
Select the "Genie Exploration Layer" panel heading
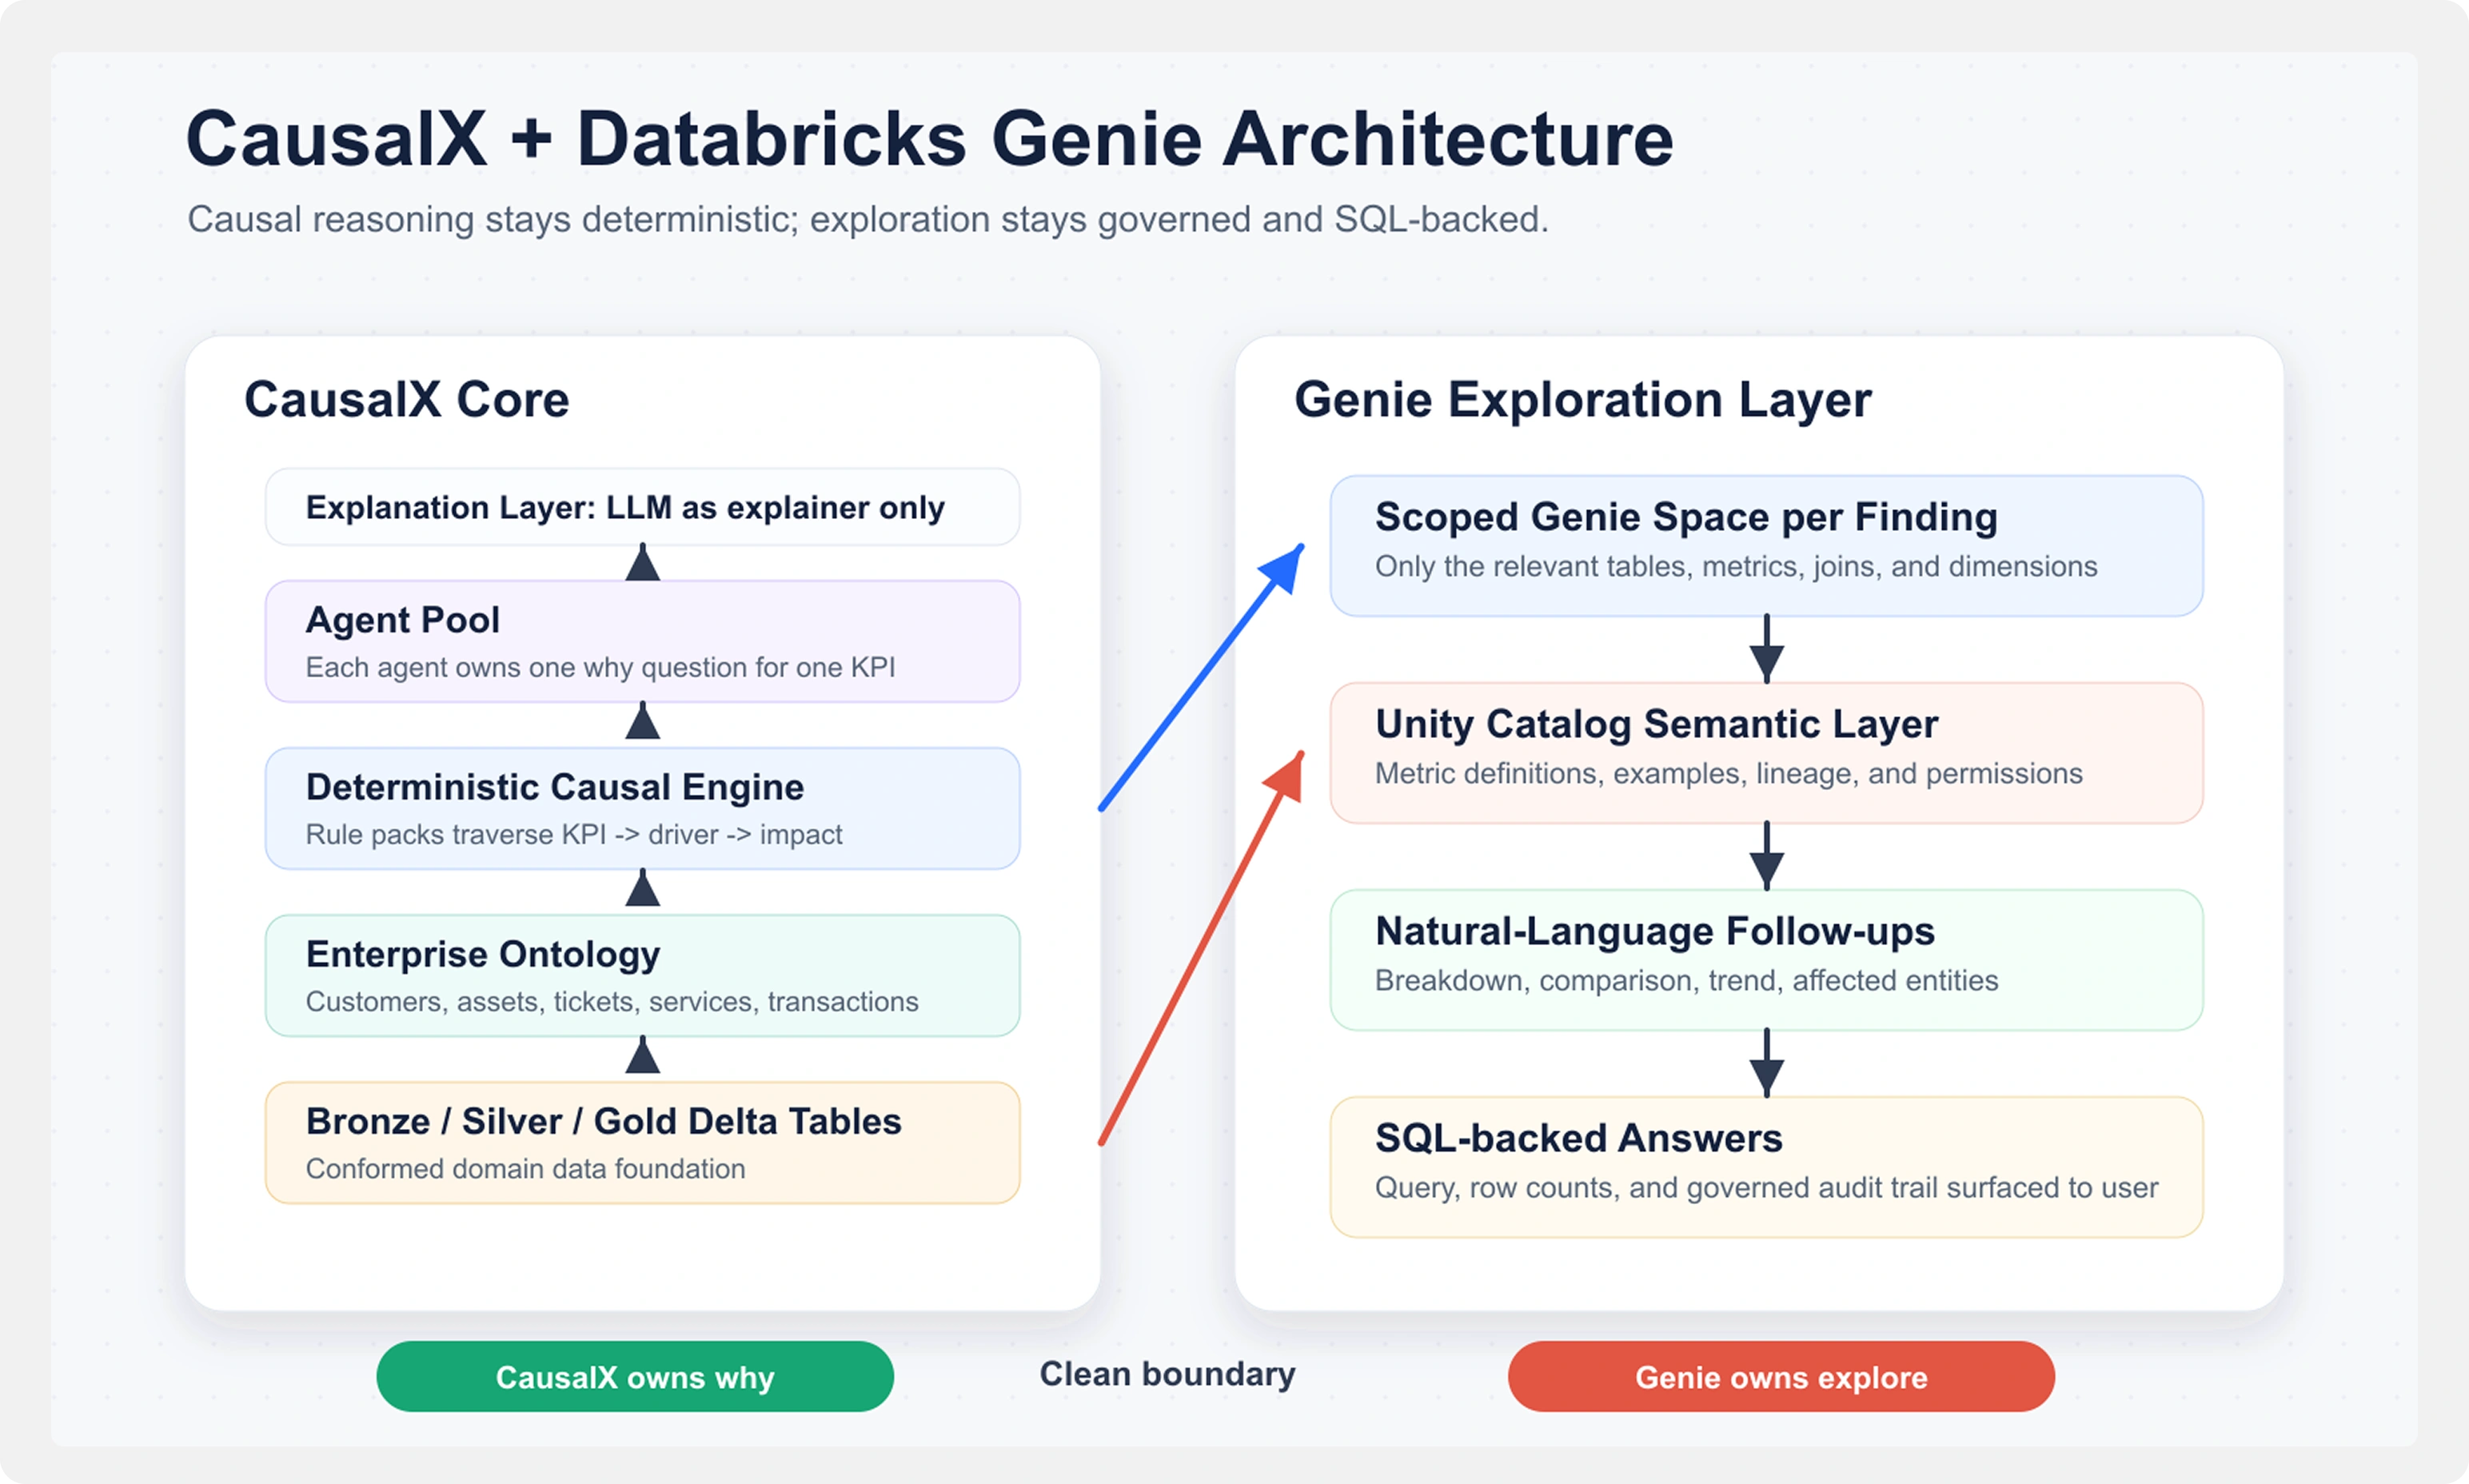1583,400
